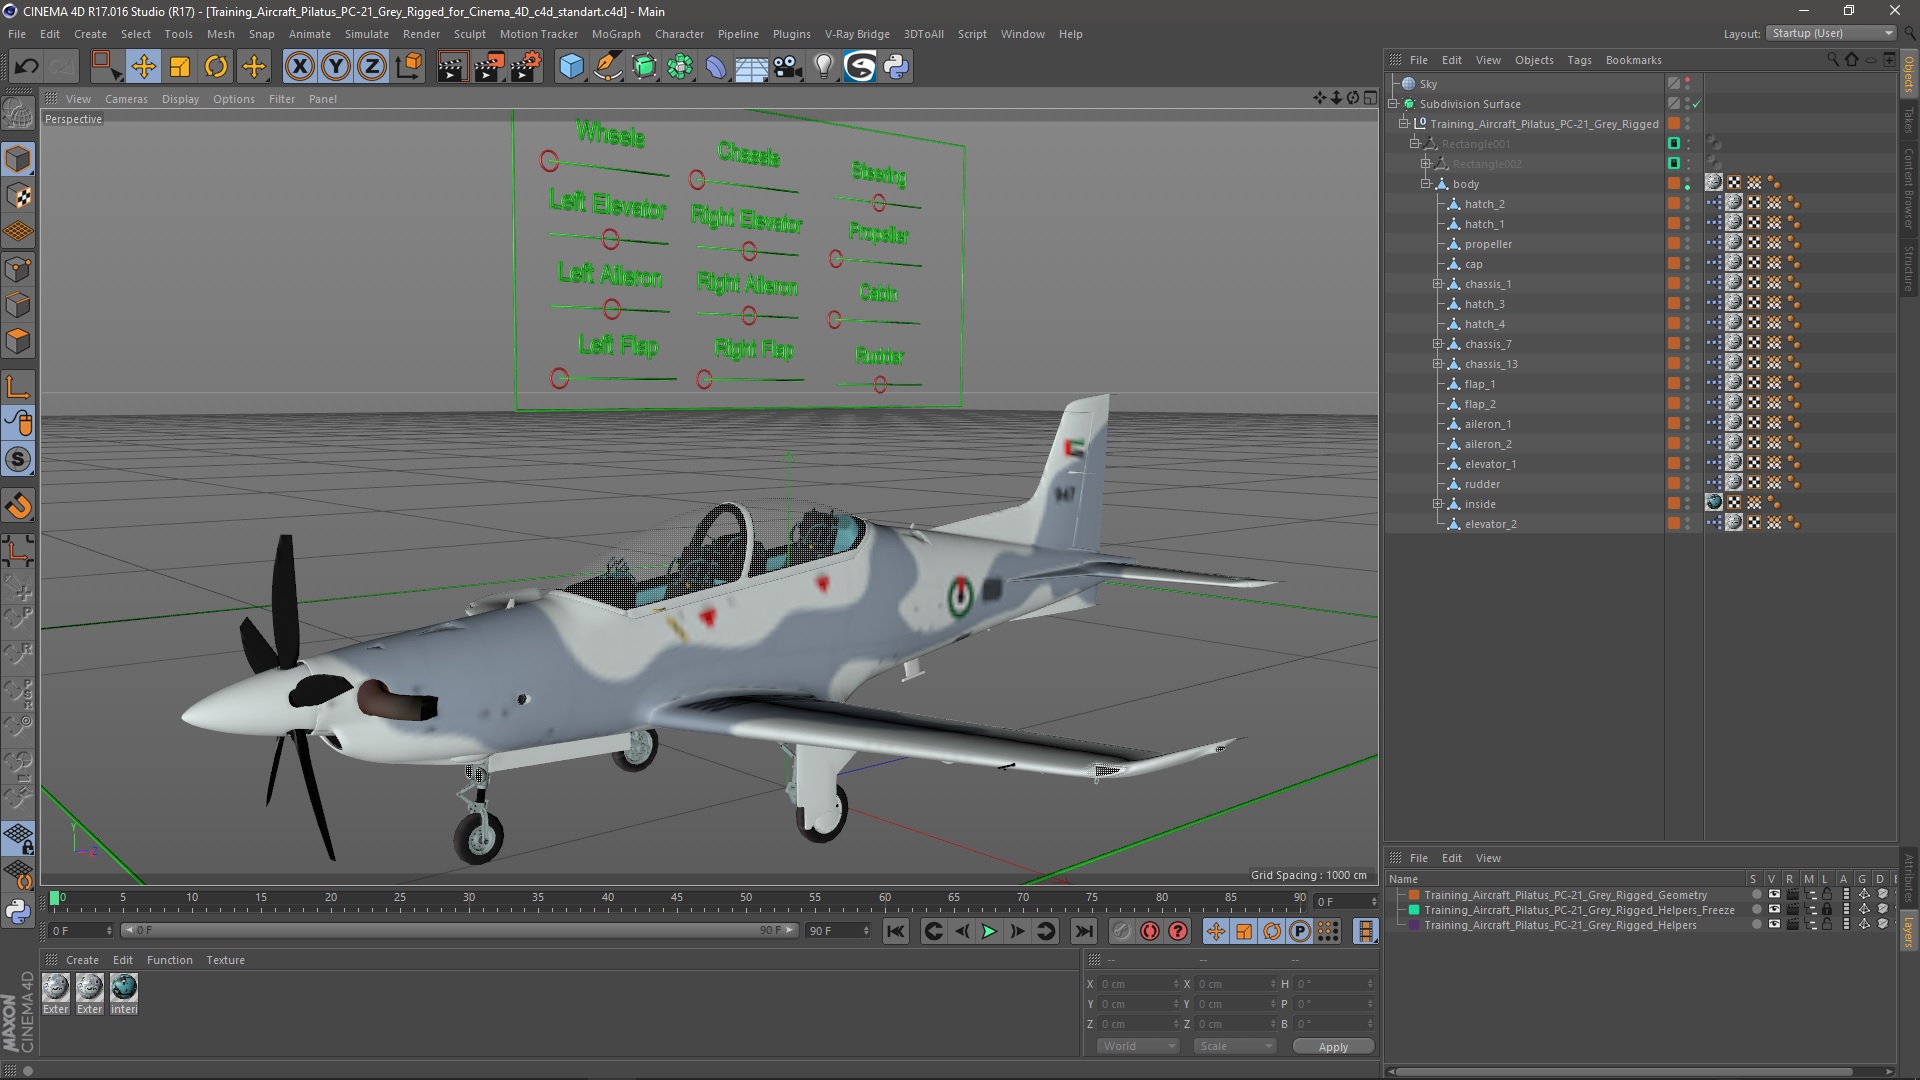Viewport: 1920px width, 1080px height.
Task: Collapse the body object node
Action: tap(1426, 184)
